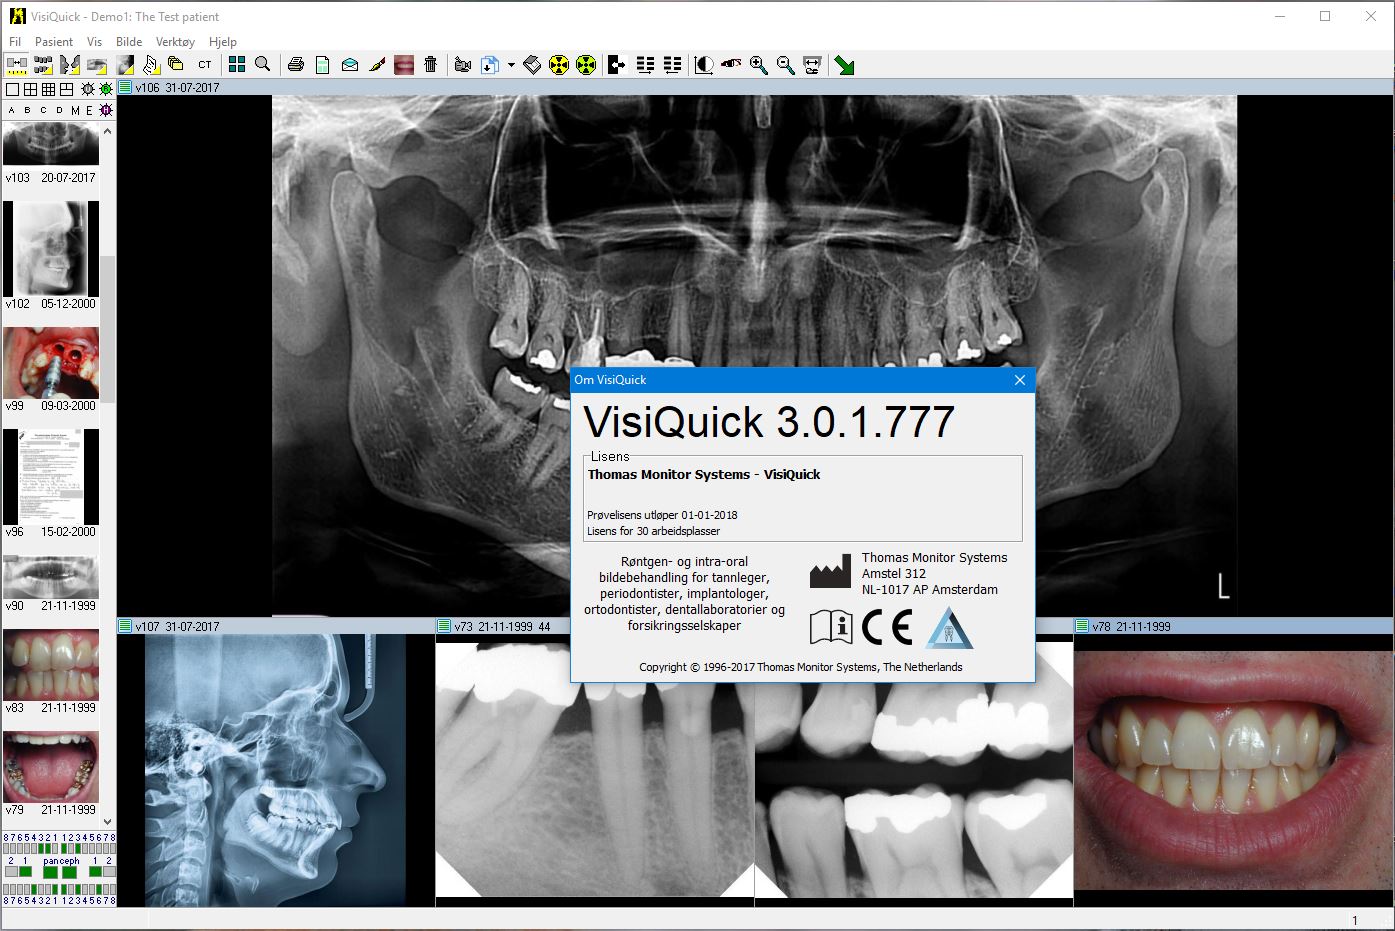Screen dimensions: 1395x931
Task: Toggle filter letter B
Action: 27,110
